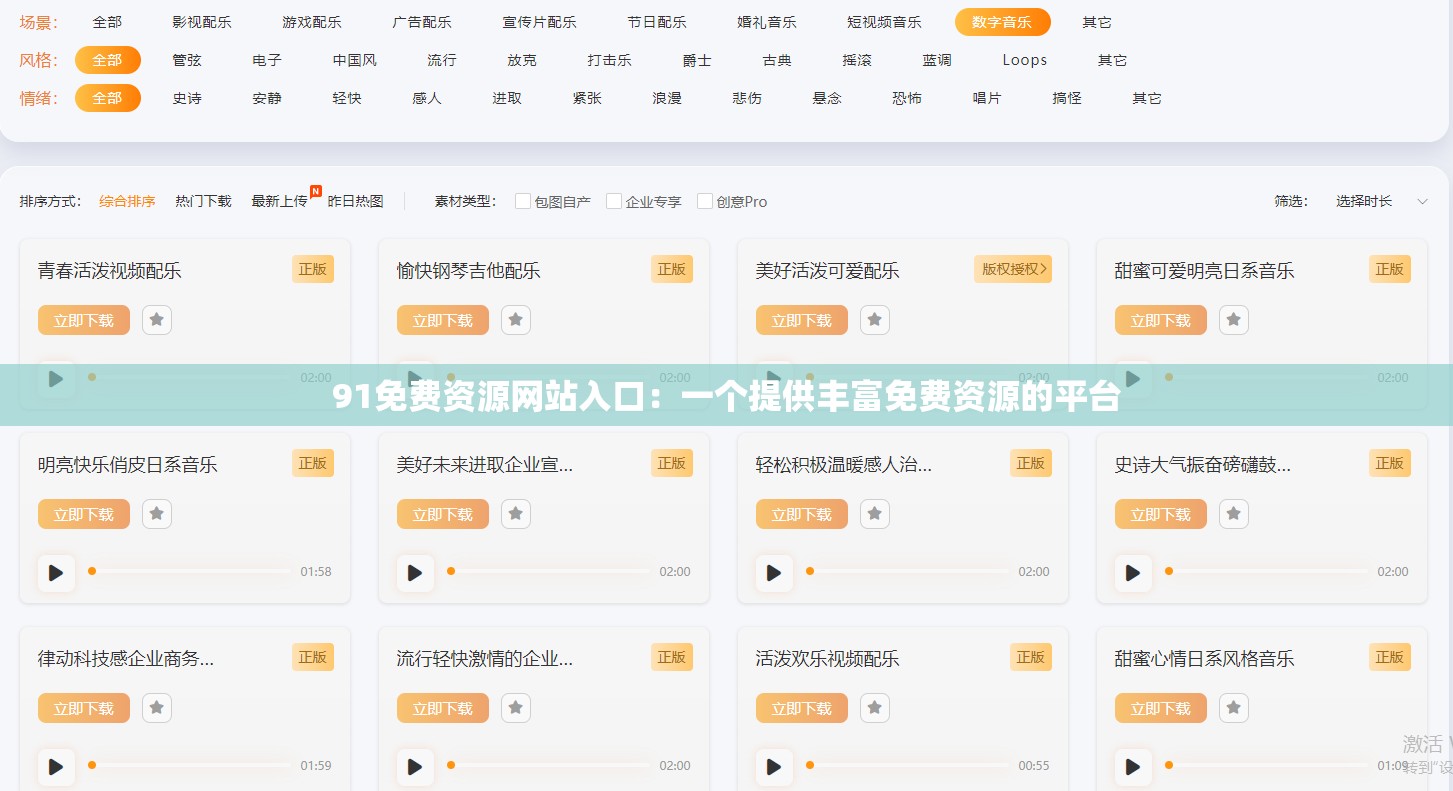Click 正版 badge on 青春活泼视频配乐
Viewport: 1453px width, 791px height.
click(x=313, y=269)
